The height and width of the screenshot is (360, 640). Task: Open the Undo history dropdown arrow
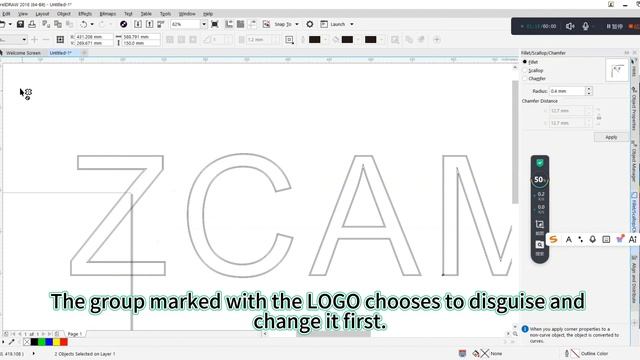coord(92,24)
